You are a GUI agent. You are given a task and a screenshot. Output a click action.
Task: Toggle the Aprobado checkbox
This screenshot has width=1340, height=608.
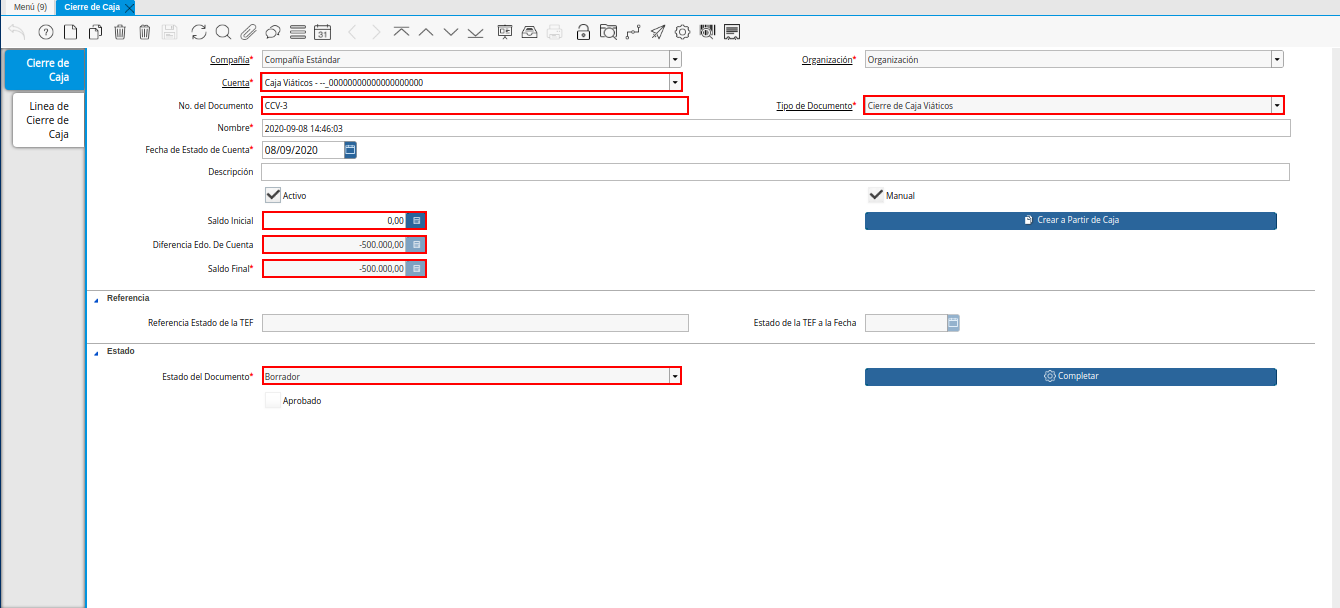tap(272, 400)
